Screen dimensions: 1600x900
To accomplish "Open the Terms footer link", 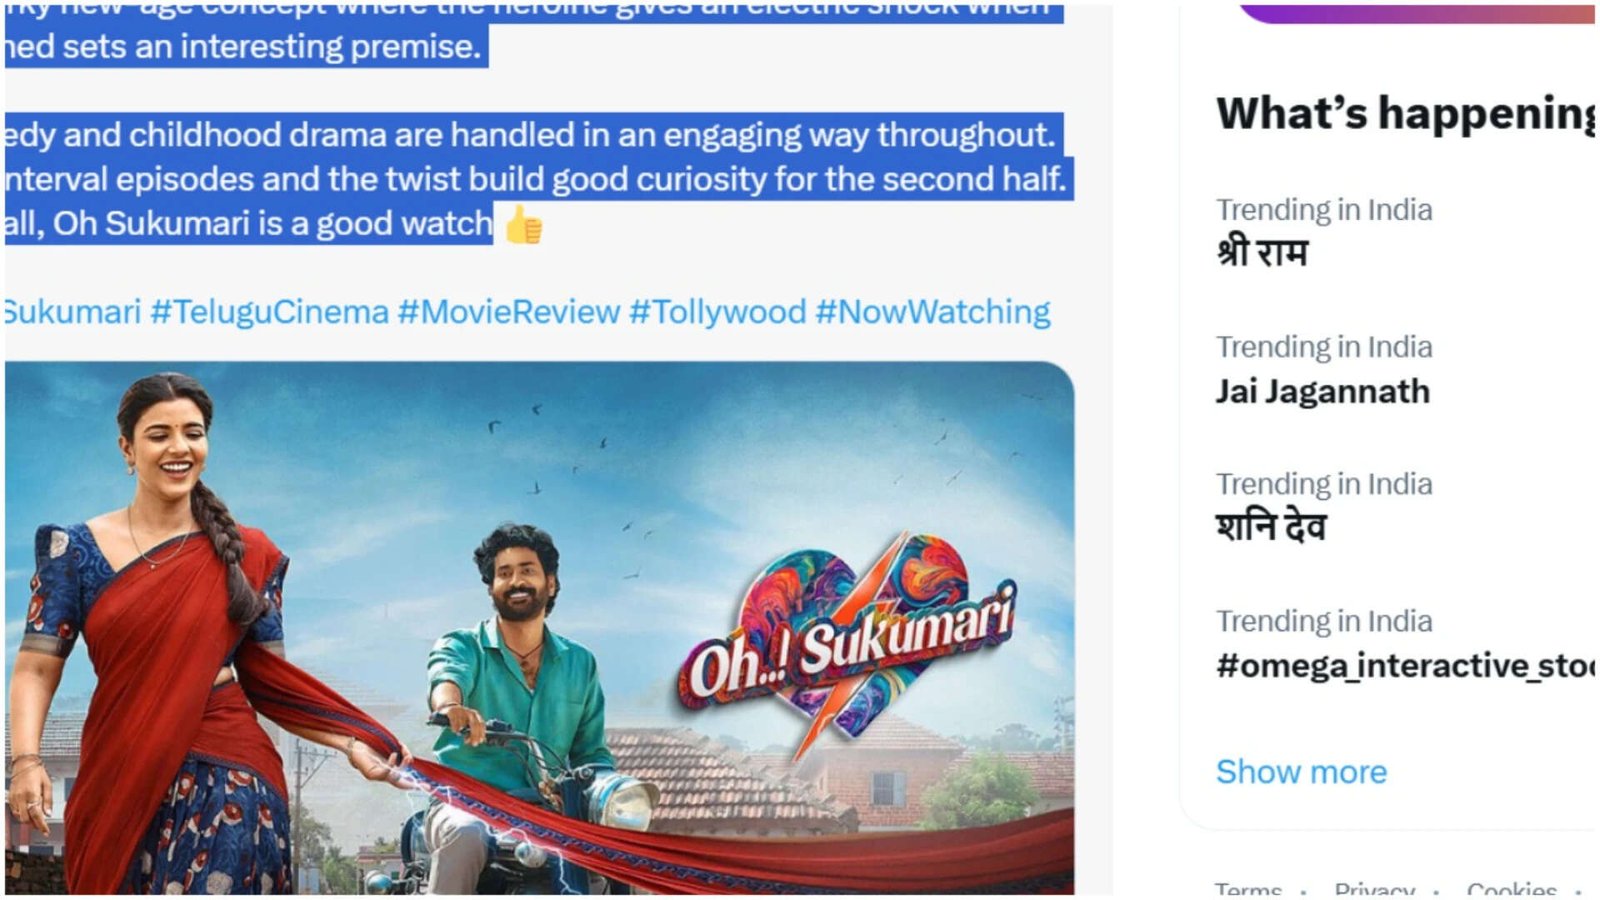I will click(1248, 888).
